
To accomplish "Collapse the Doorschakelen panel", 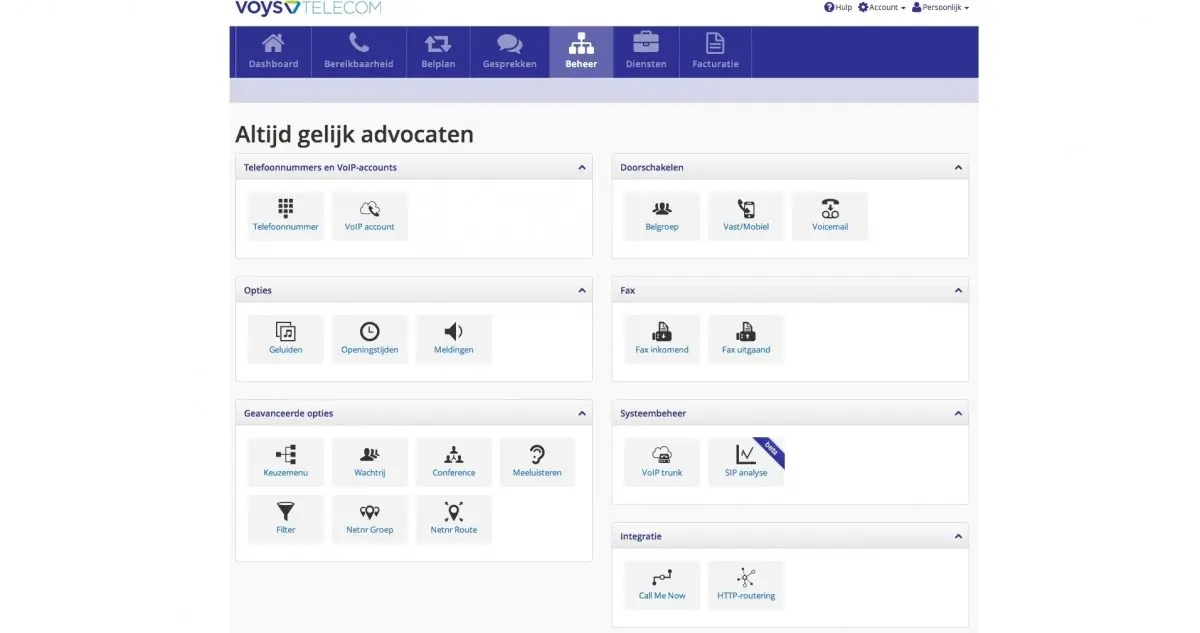I will click(x=958, y=168).
